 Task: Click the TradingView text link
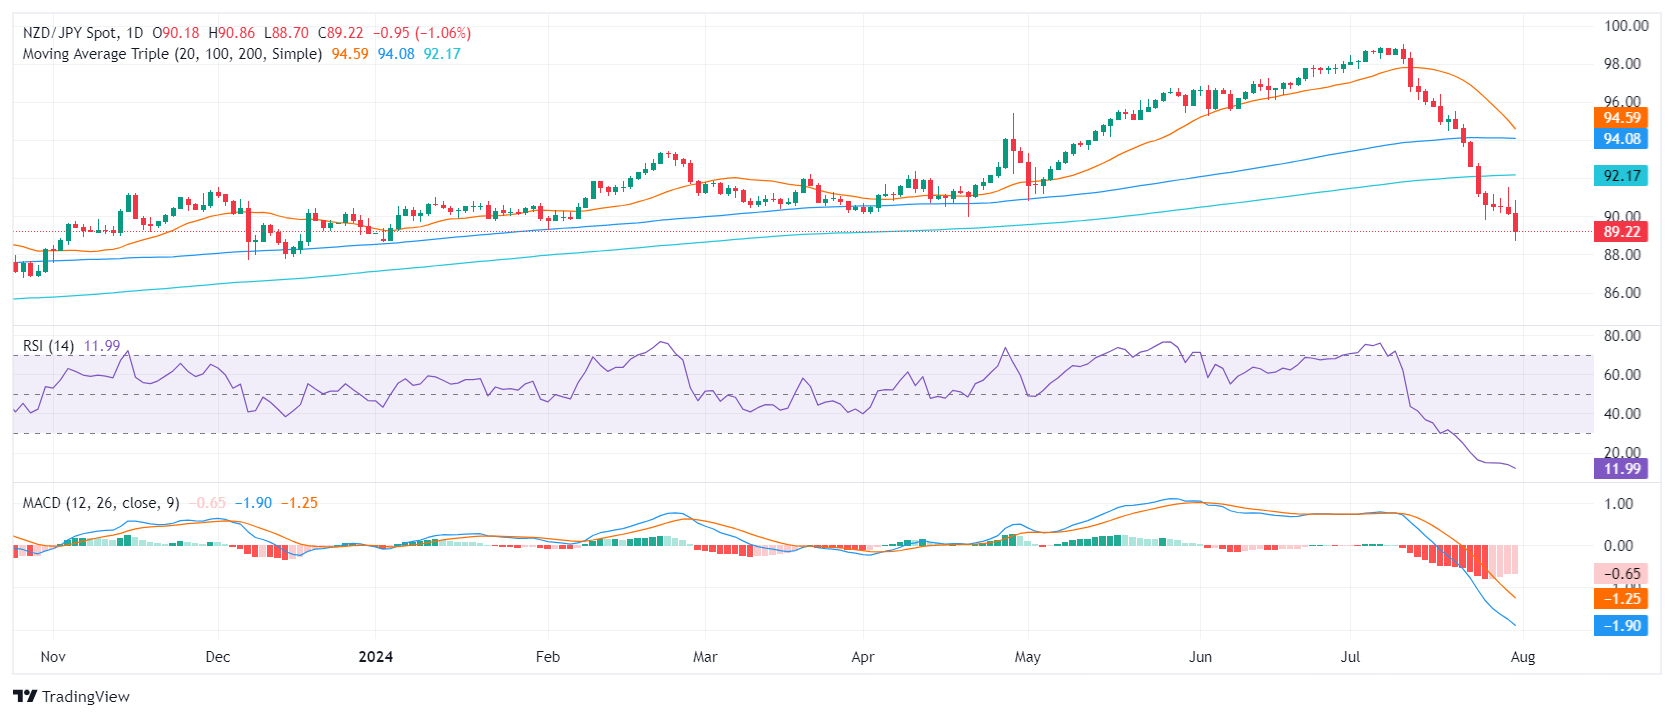tap(86, 697)
